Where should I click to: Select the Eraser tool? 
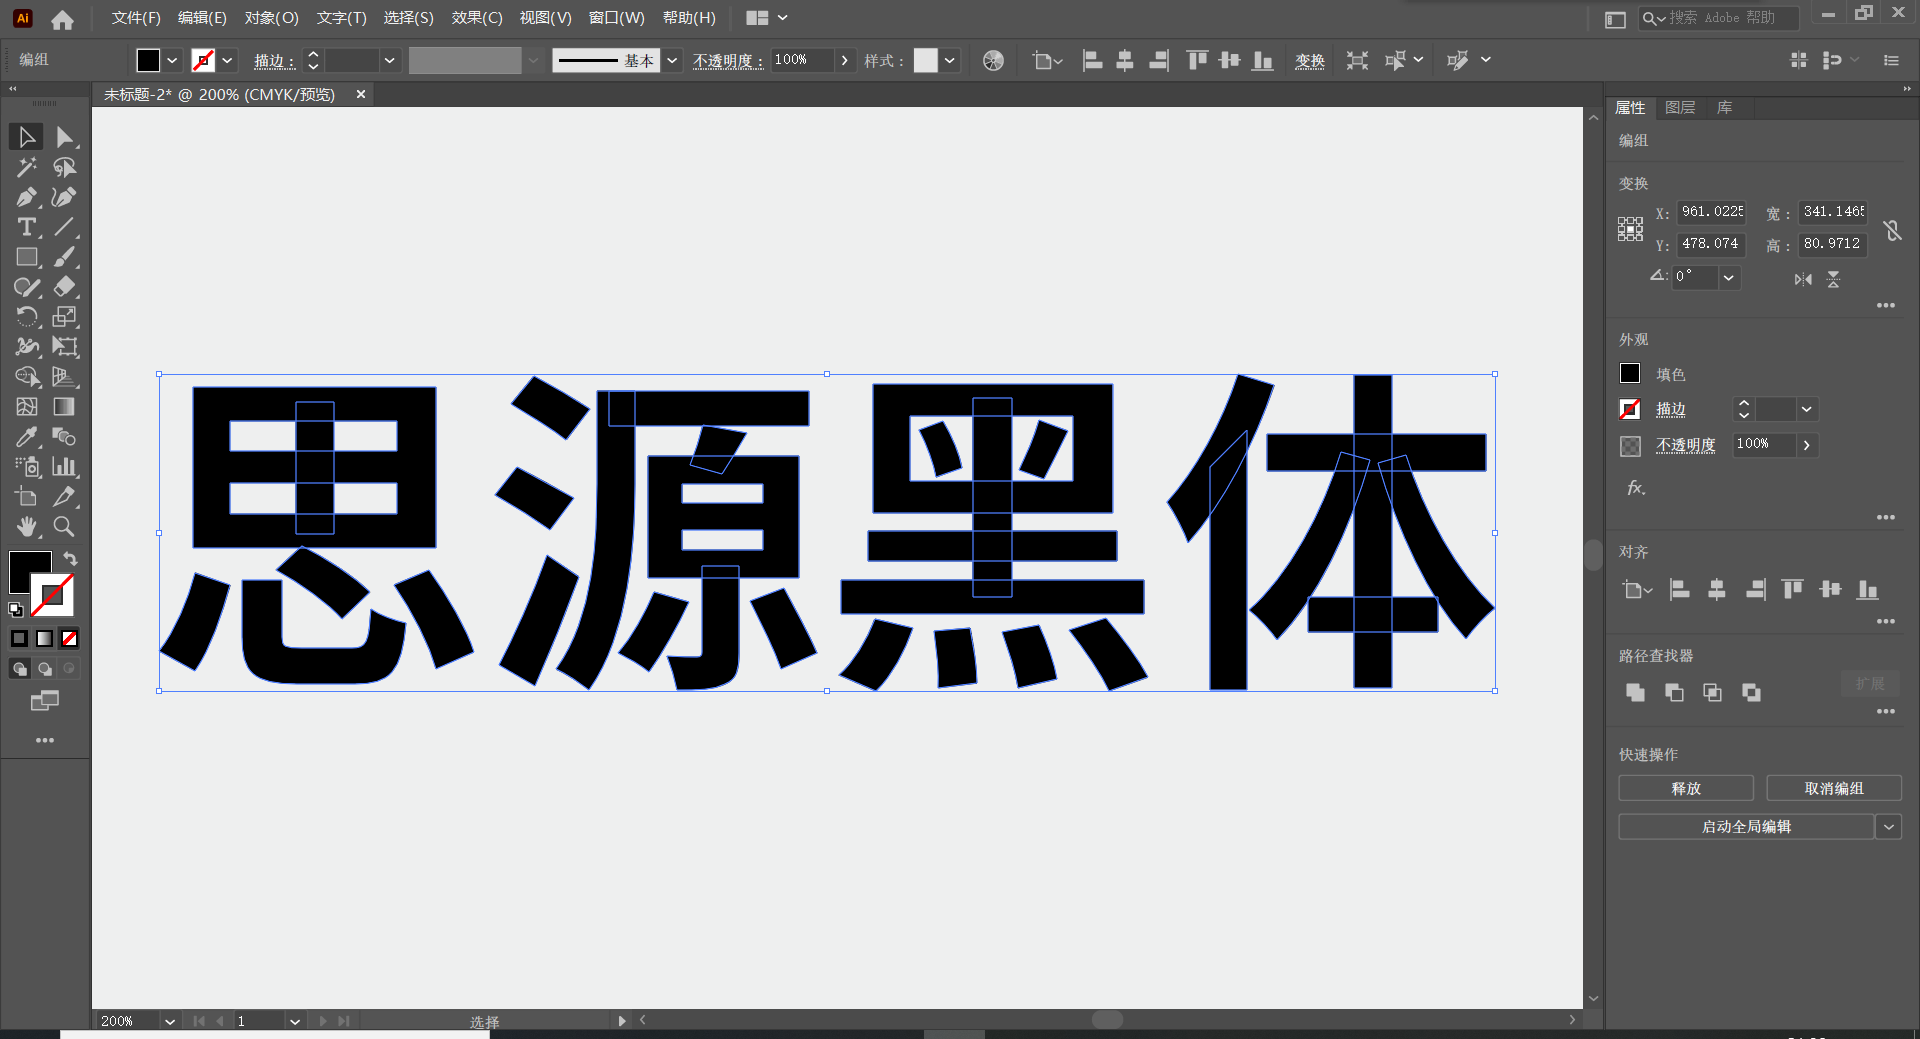pyautogui.click(x=64, y=287)
